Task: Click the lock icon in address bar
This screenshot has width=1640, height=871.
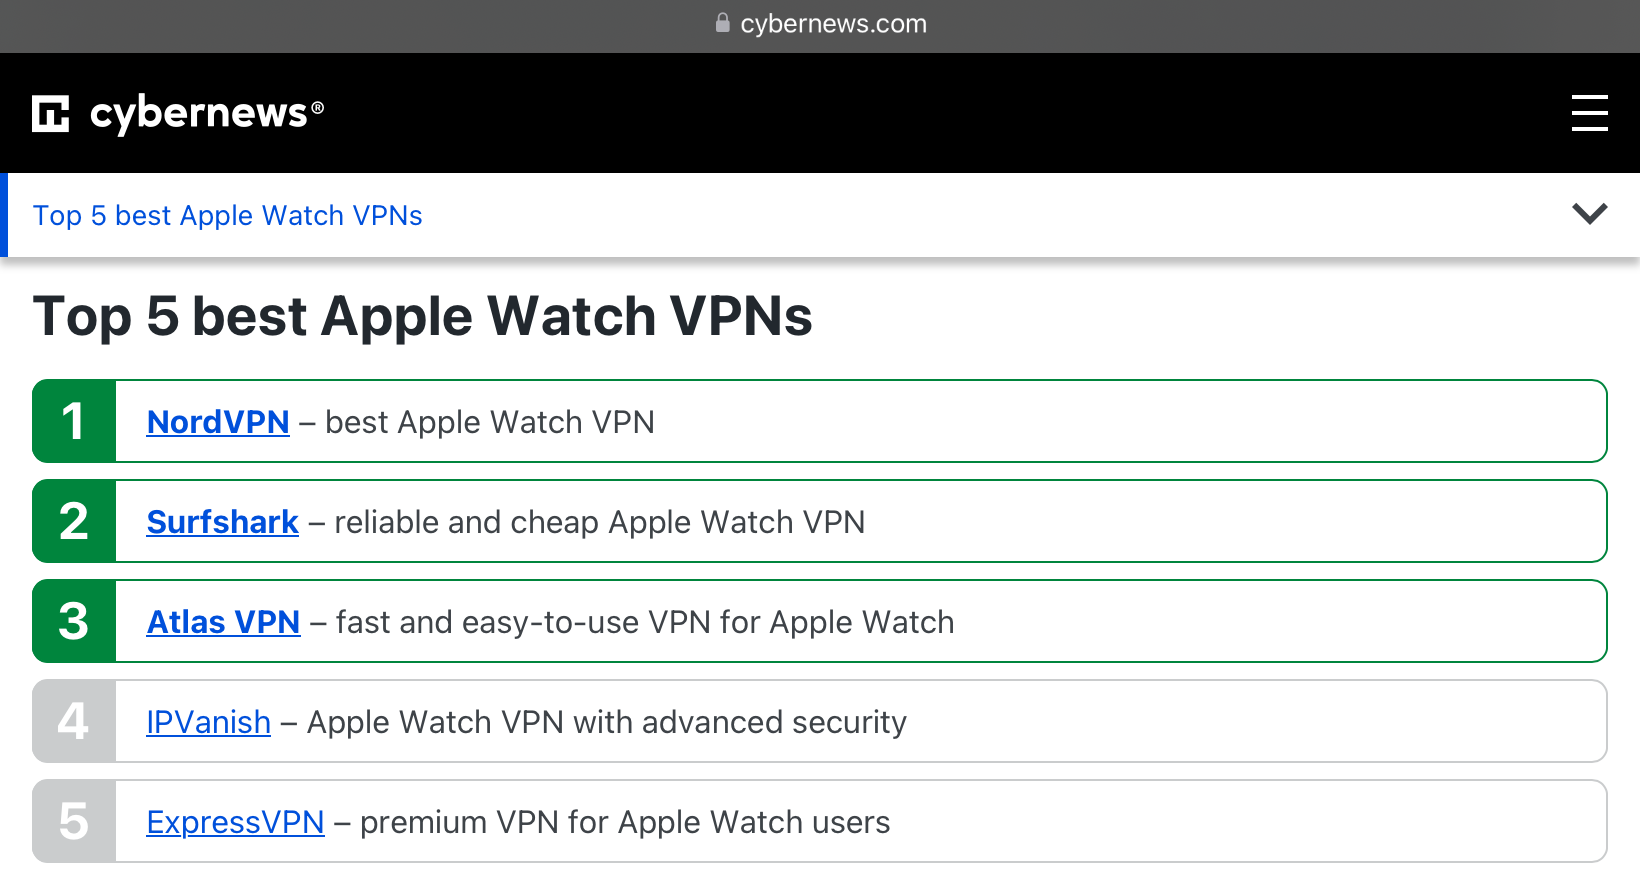Action: [x=722, y=23]
